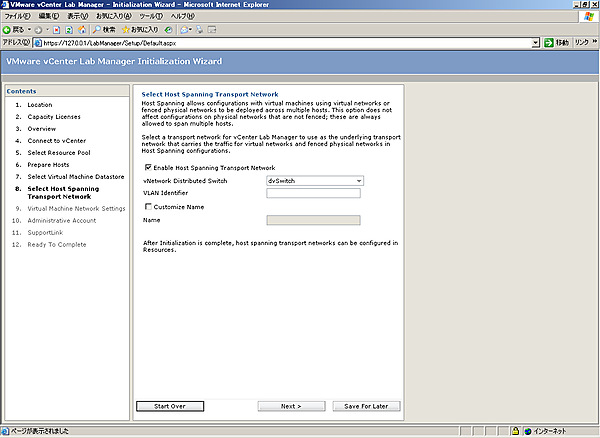Click the toolbar icon after Print

click(x=212, y=30)
